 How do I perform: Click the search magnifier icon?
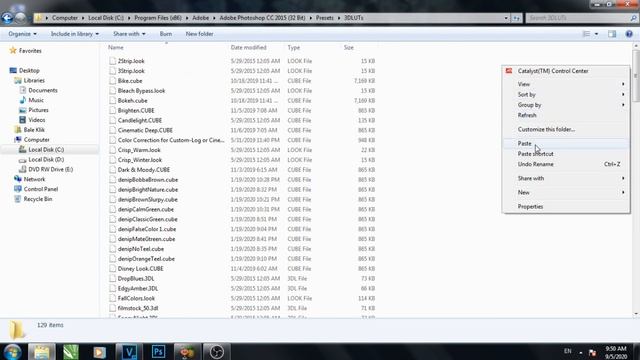point(633,18)
